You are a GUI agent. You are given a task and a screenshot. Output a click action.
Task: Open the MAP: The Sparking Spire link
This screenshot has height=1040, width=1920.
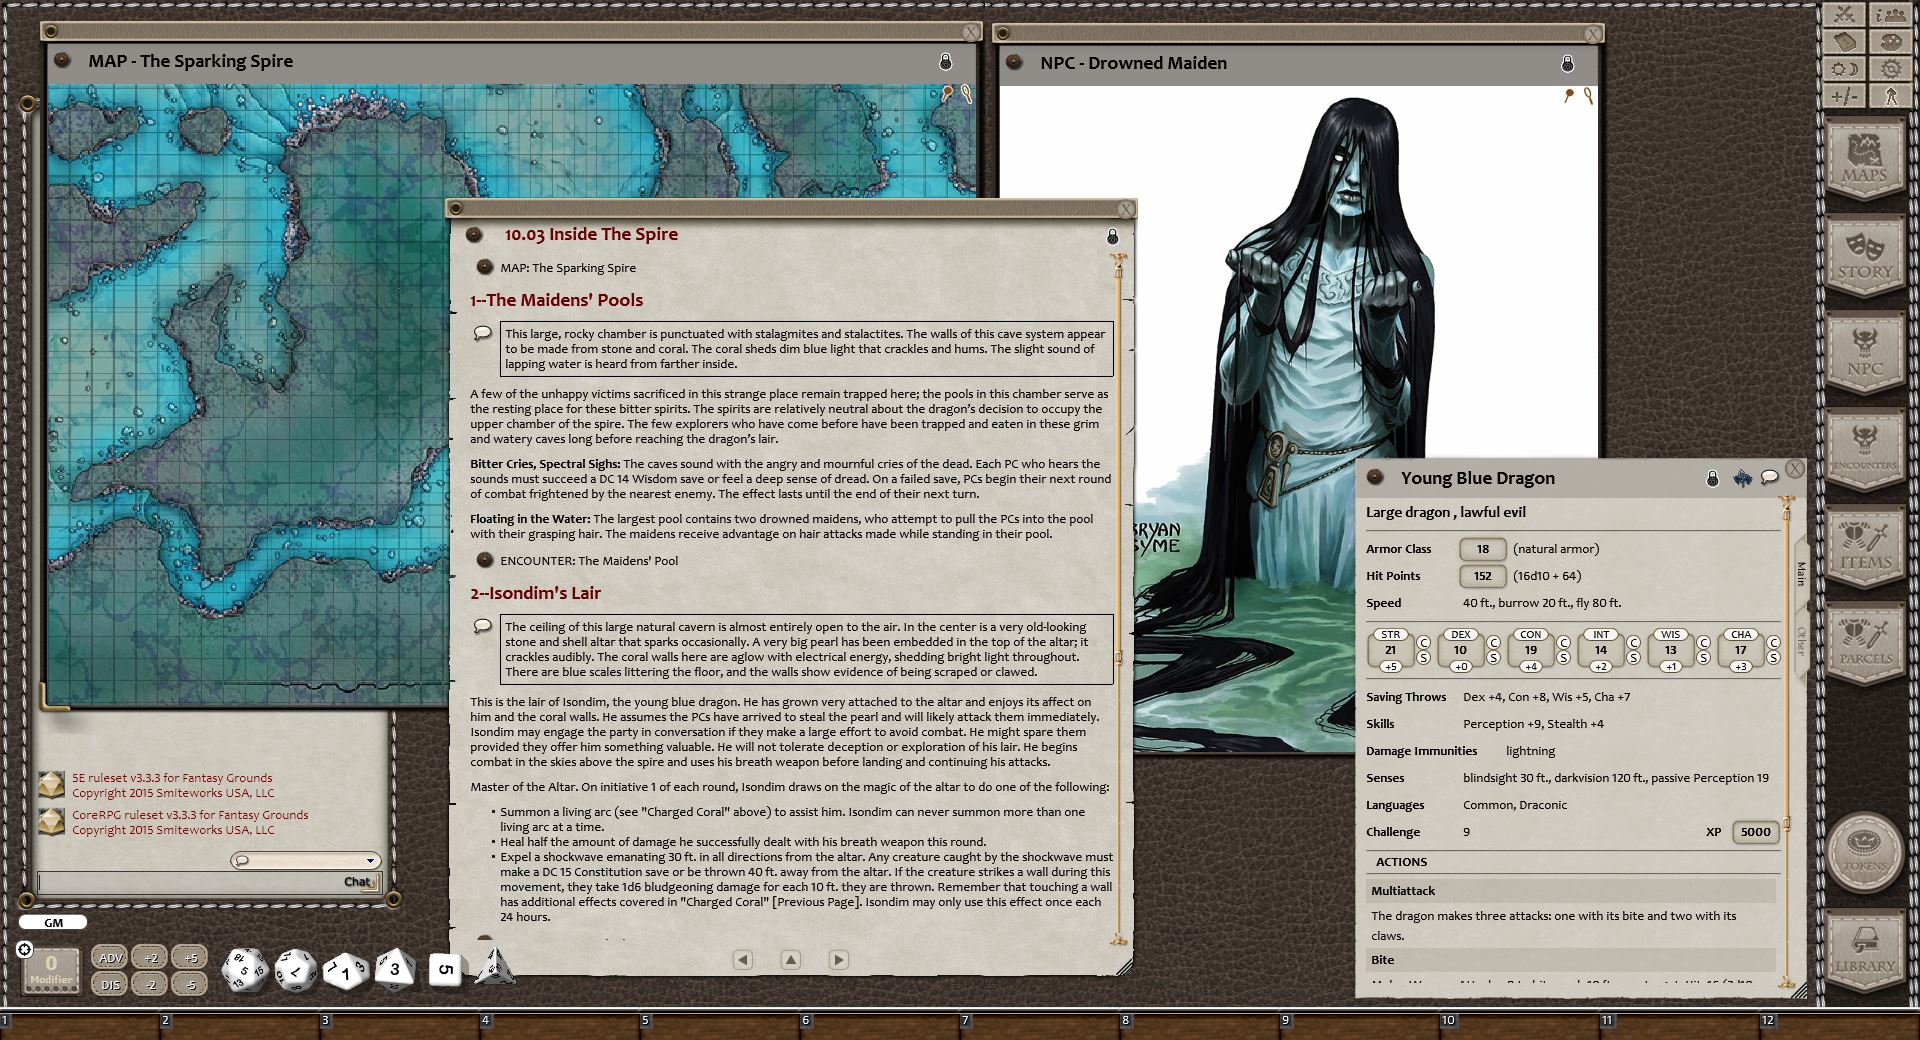(566, 267)
